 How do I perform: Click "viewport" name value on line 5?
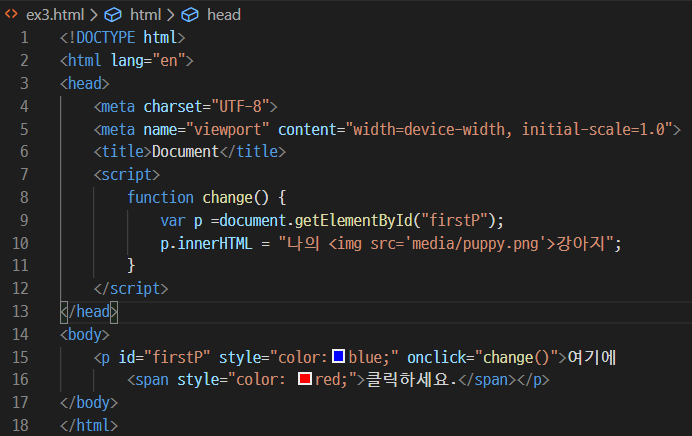click(228, 129)
